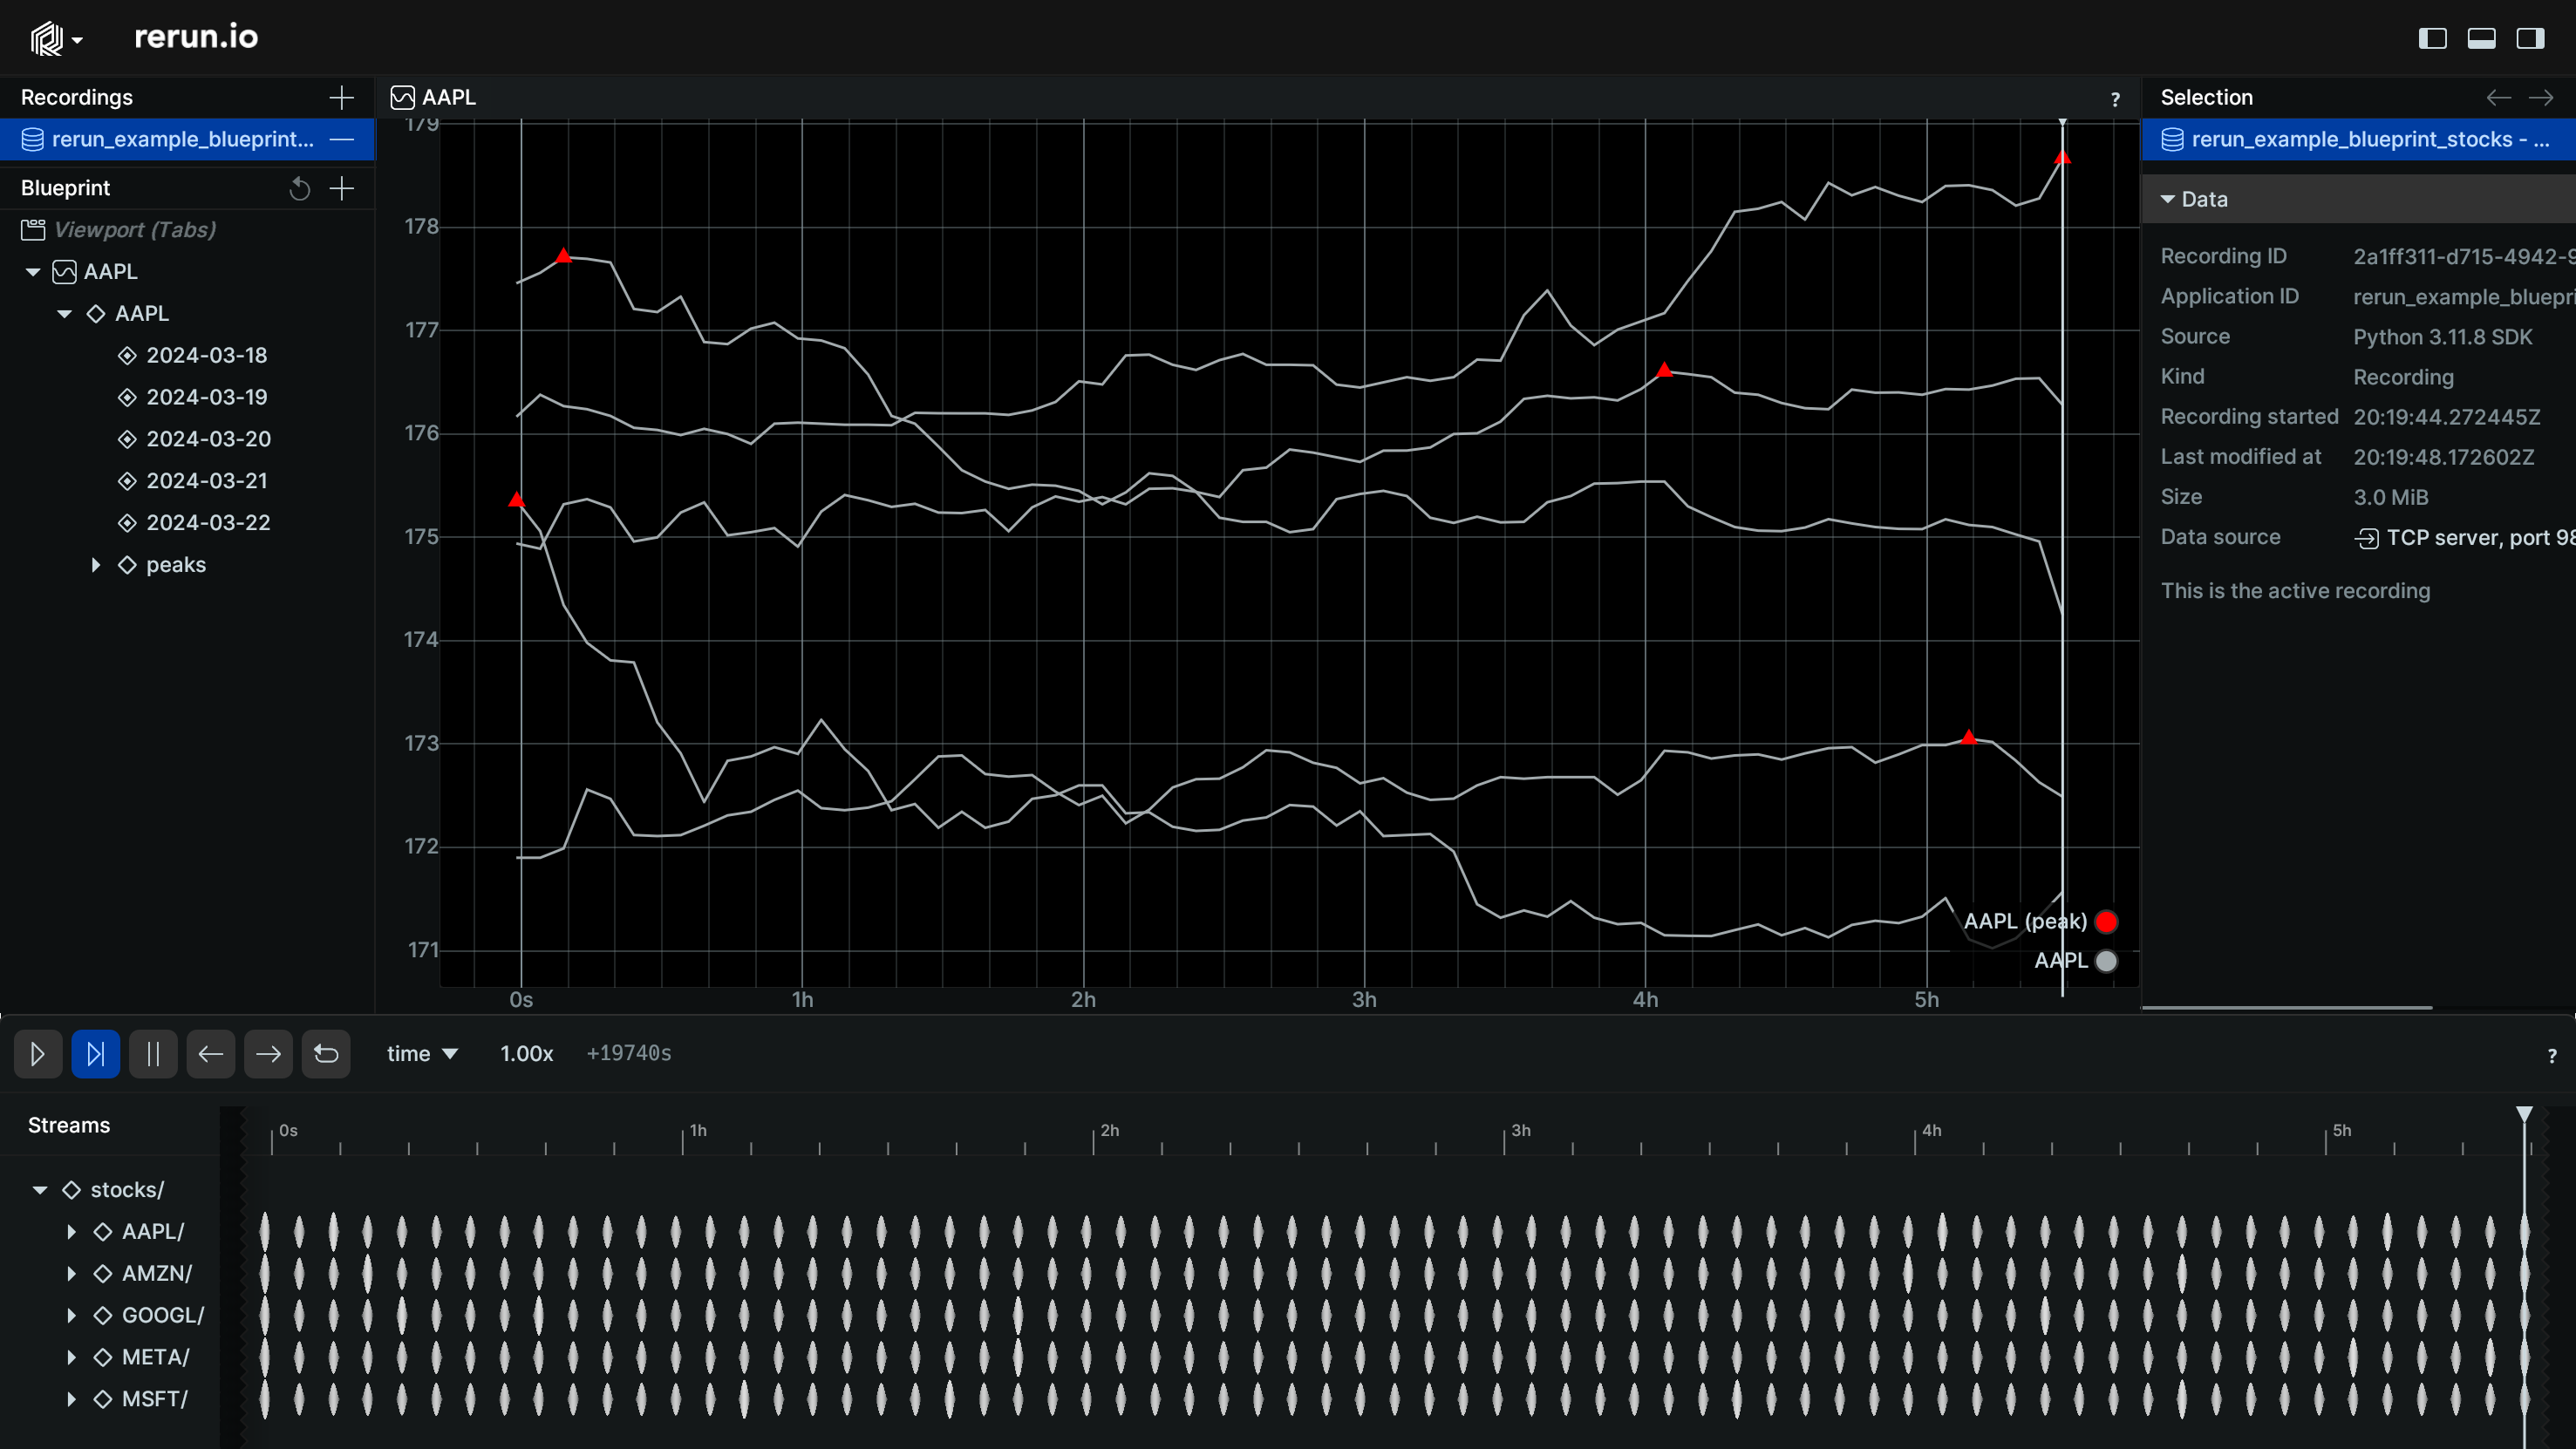Click the AAPL gray legend dot
Image resolution: width=2576 pixels, height=1449 pixels.
2106,962
